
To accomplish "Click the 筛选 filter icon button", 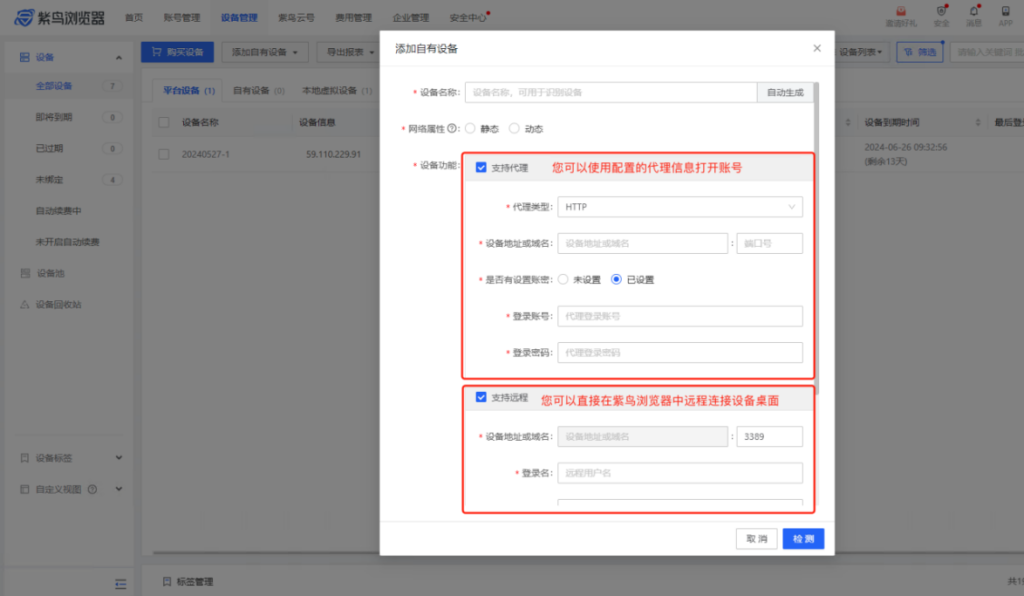I will coord(919,51).
